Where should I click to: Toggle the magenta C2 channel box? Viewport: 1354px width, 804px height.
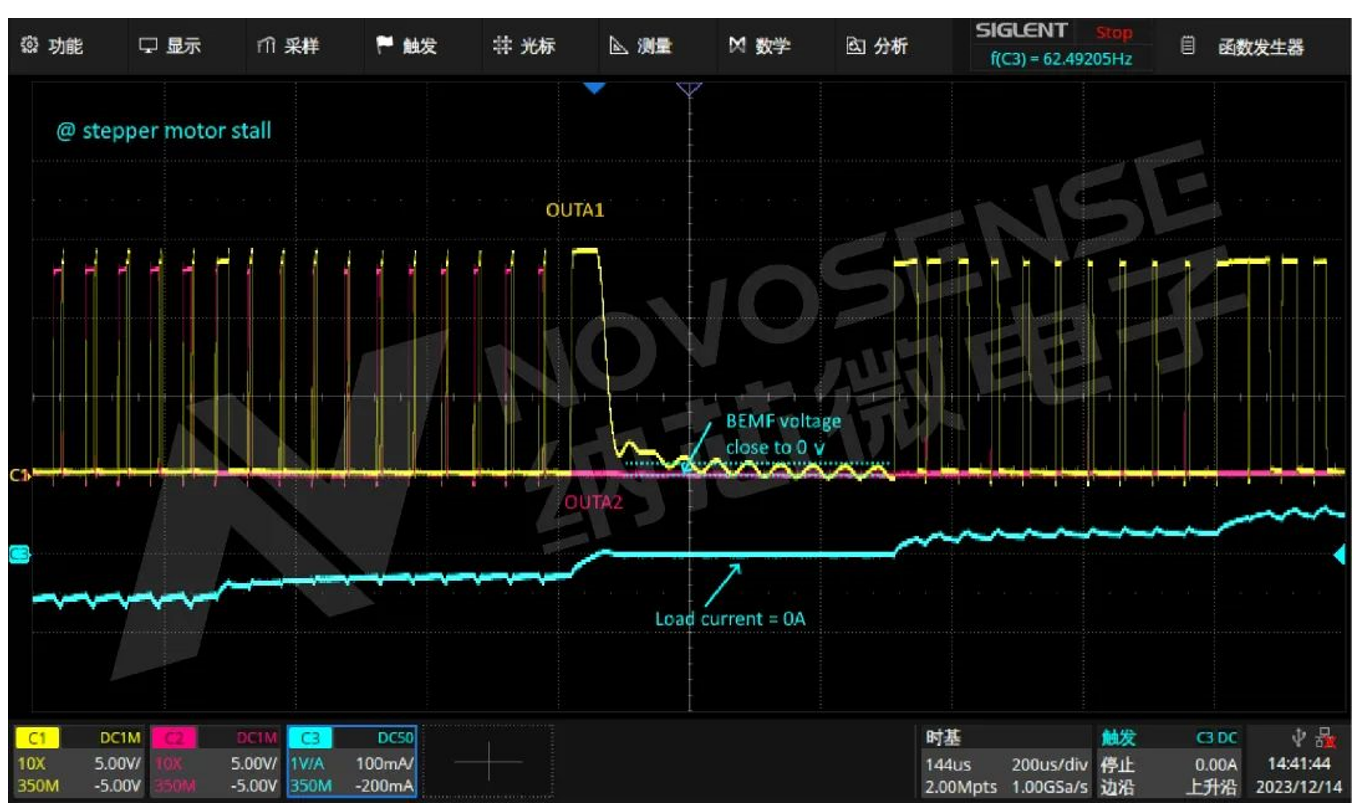(214, 762)
